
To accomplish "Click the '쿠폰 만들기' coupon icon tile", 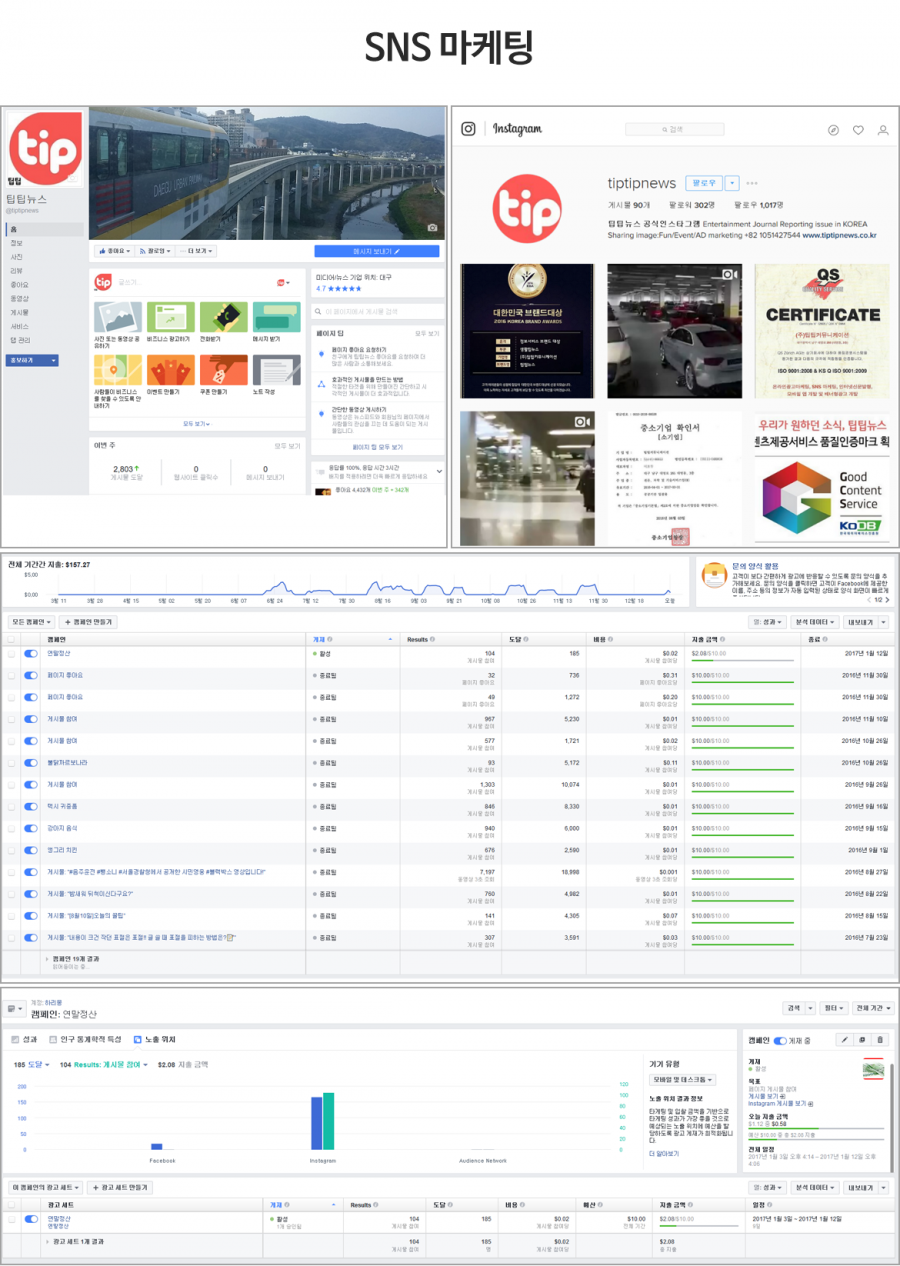I will click(x=223, y=370).
